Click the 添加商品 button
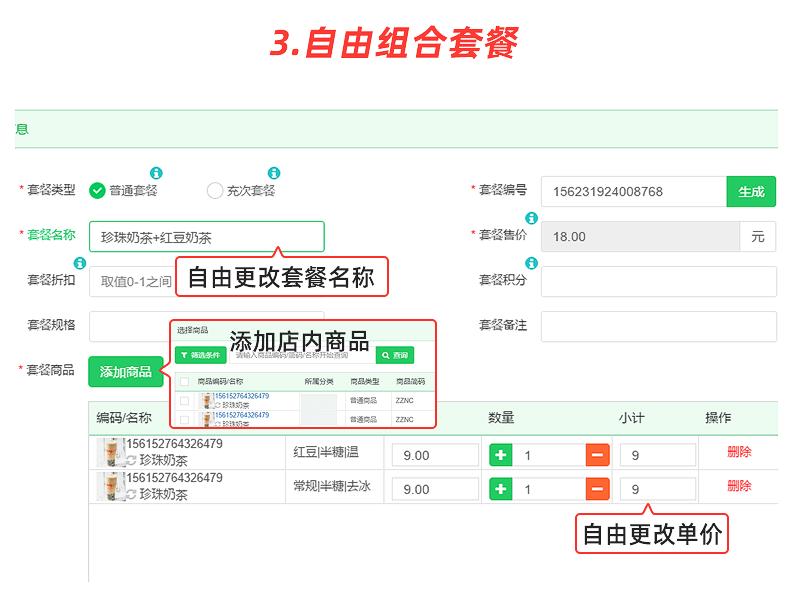The height and width of the screenshot is (602, 790). [x=125, y=372]
